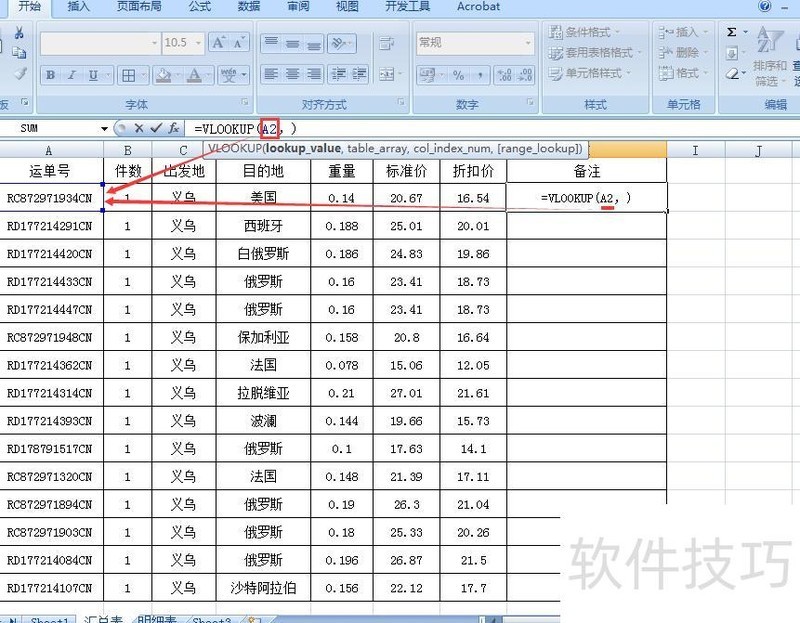The width and height of the screenshot is (800, 623).
Task: Open the font color swatch picker
Action: [208, 75]
